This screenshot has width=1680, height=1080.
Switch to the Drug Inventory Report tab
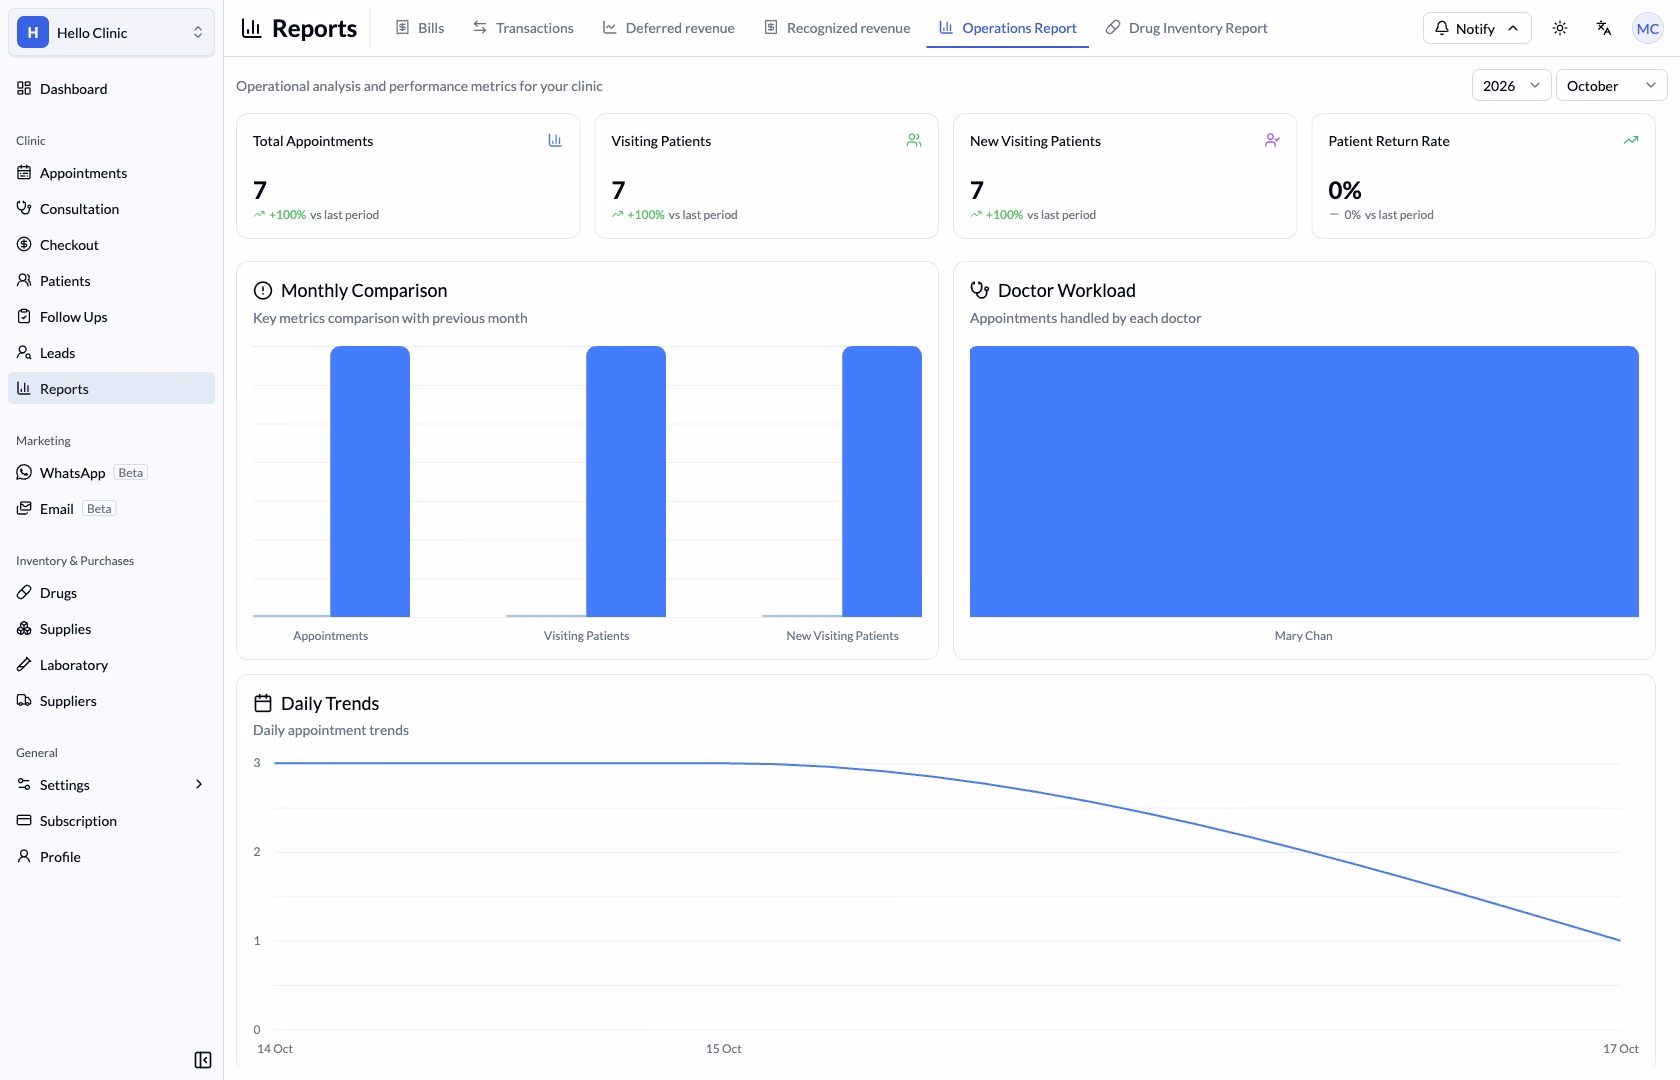1186,28
